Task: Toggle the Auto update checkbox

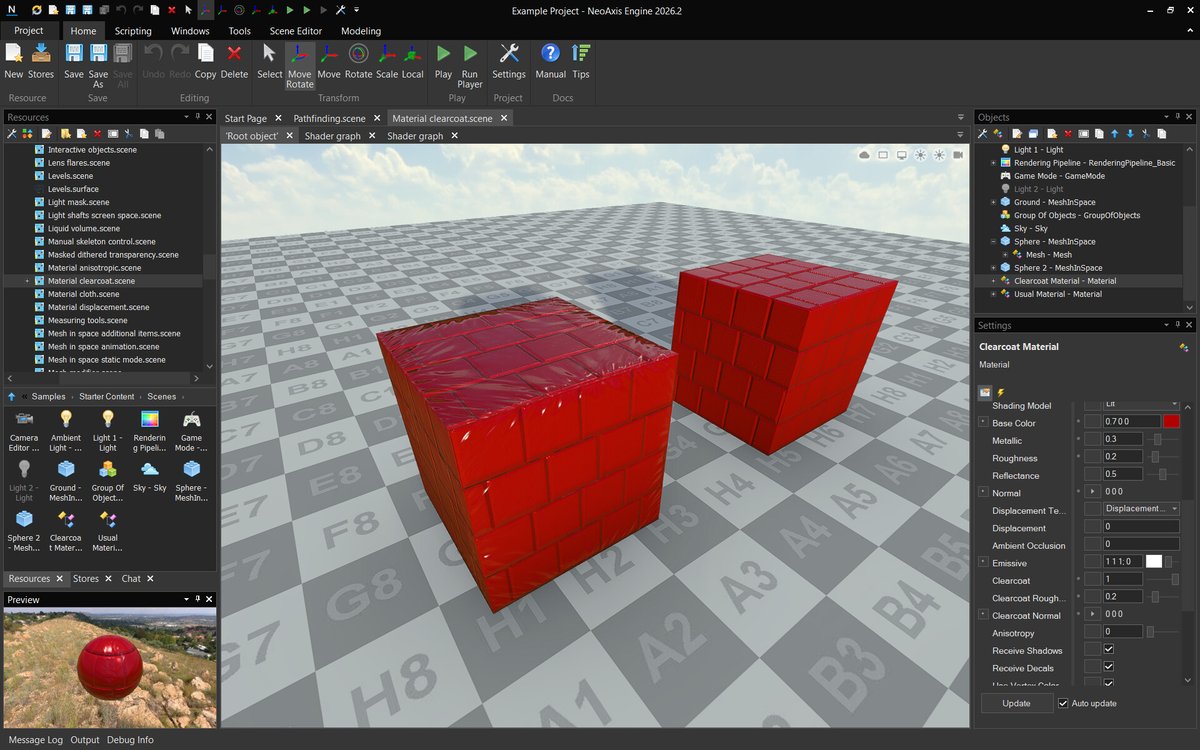Action: point(1063,703)
